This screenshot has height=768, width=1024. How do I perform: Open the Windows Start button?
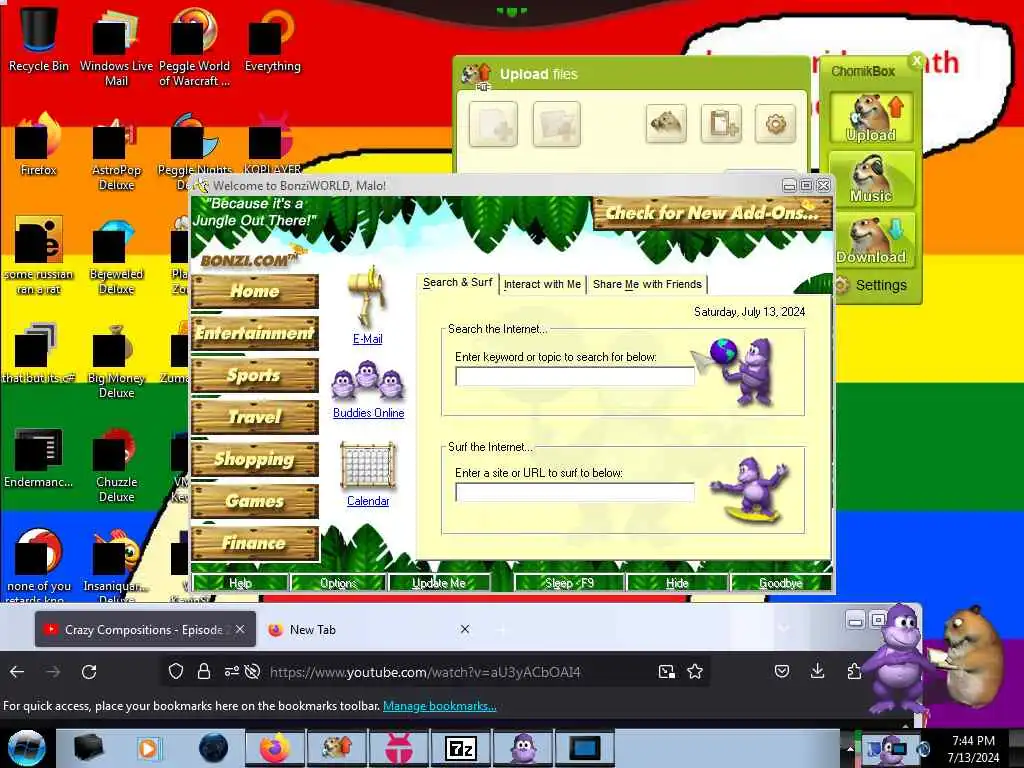click(26, 748)
